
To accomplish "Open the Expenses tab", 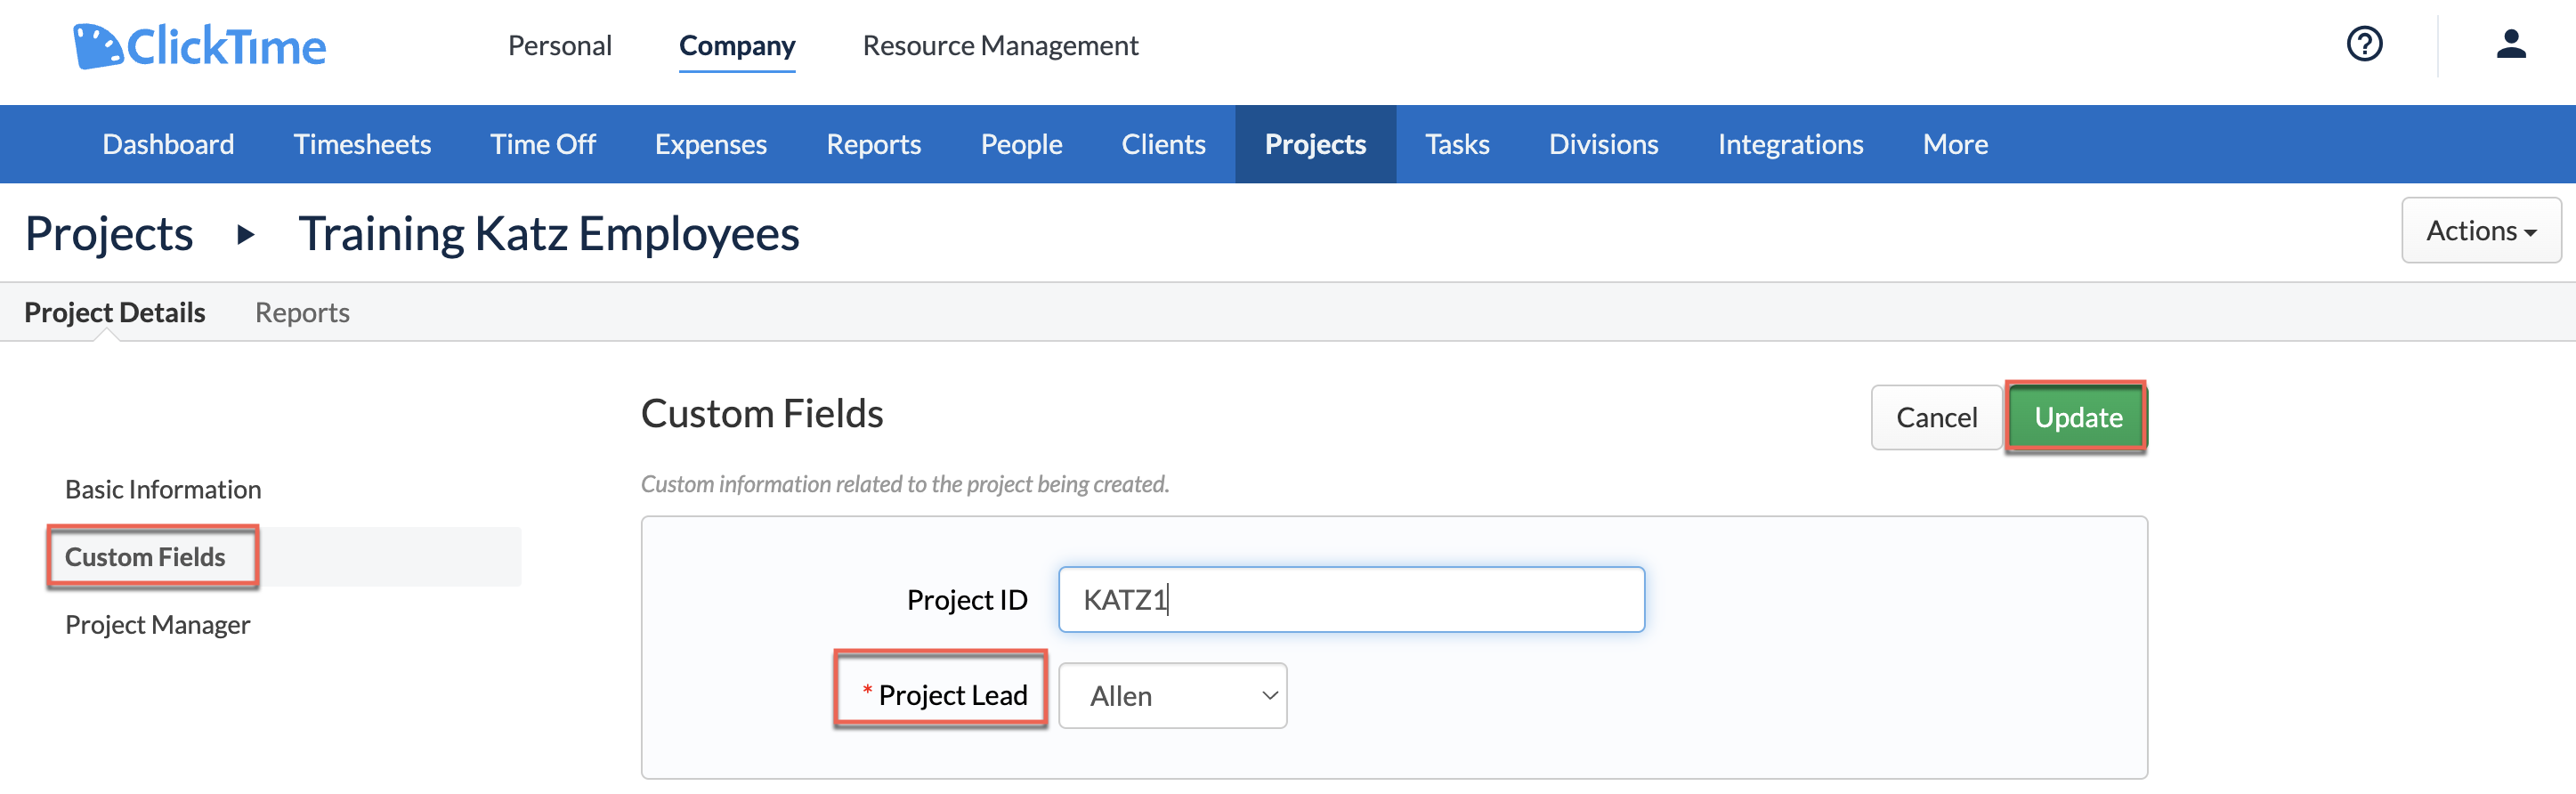I will pyautogui.click(x=710, y=144).
